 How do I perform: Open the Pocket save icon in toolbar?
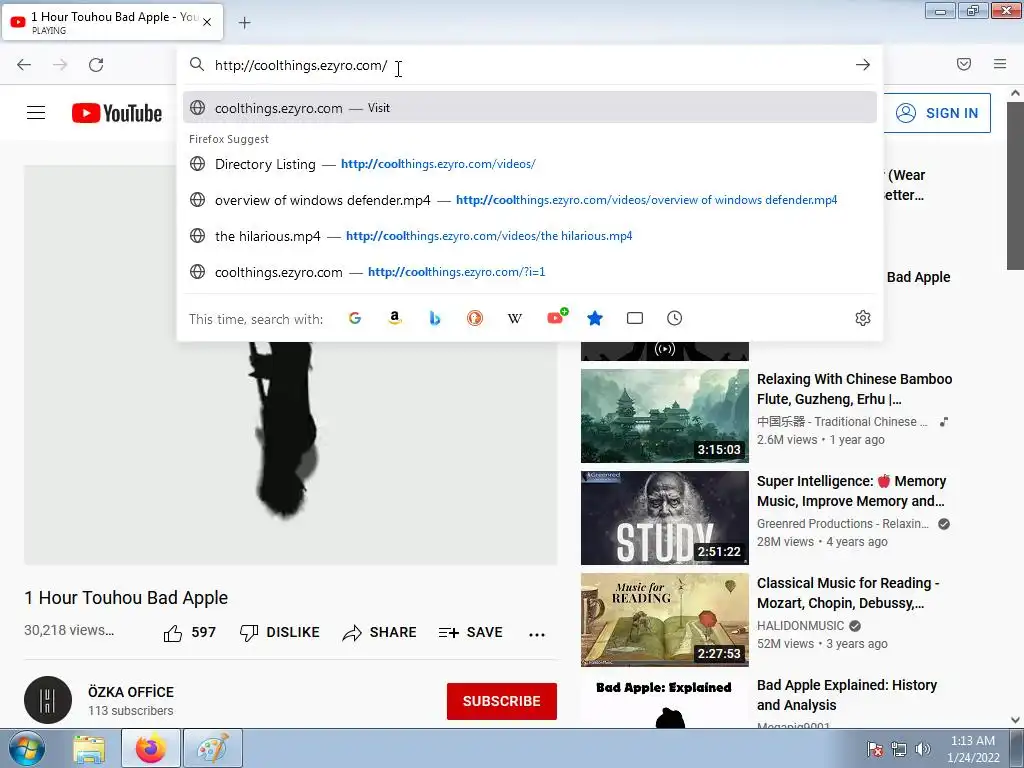click(964, 64)
